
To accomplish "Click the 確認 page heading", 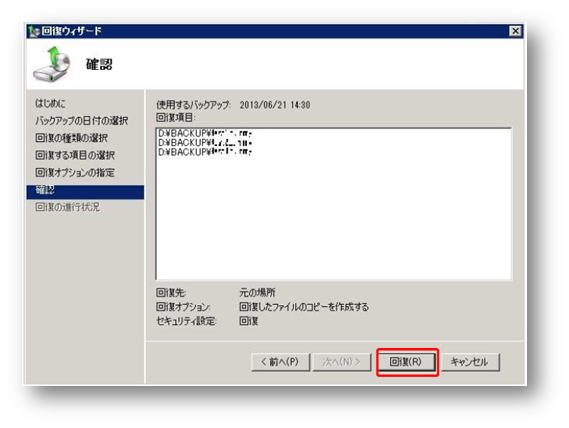I will [99, 65].
